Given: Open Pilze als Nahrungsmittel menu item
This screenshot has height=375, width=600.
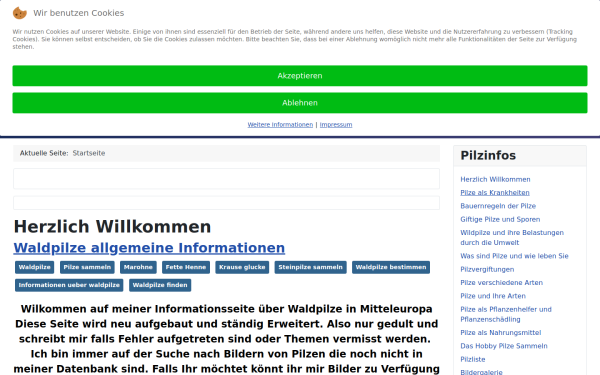Looking at the screenshot, I should coord(501,333).
